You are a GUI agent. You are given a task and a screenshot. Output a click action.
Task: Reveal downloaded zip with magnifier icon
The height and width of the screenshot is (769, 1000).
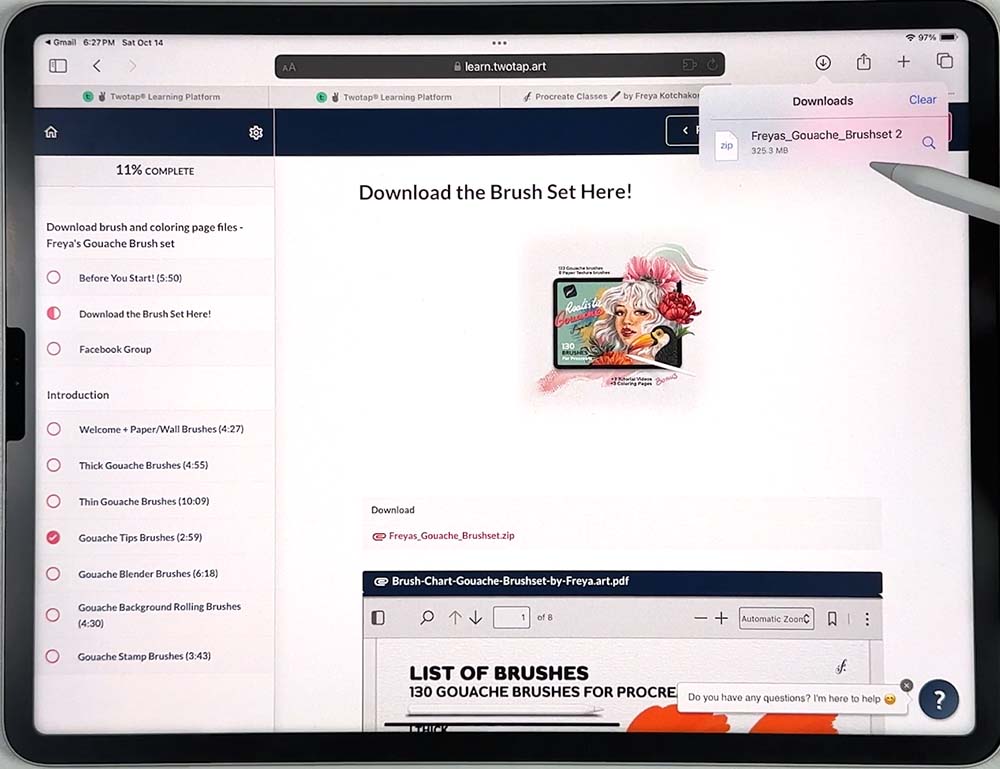pos(928,143)
